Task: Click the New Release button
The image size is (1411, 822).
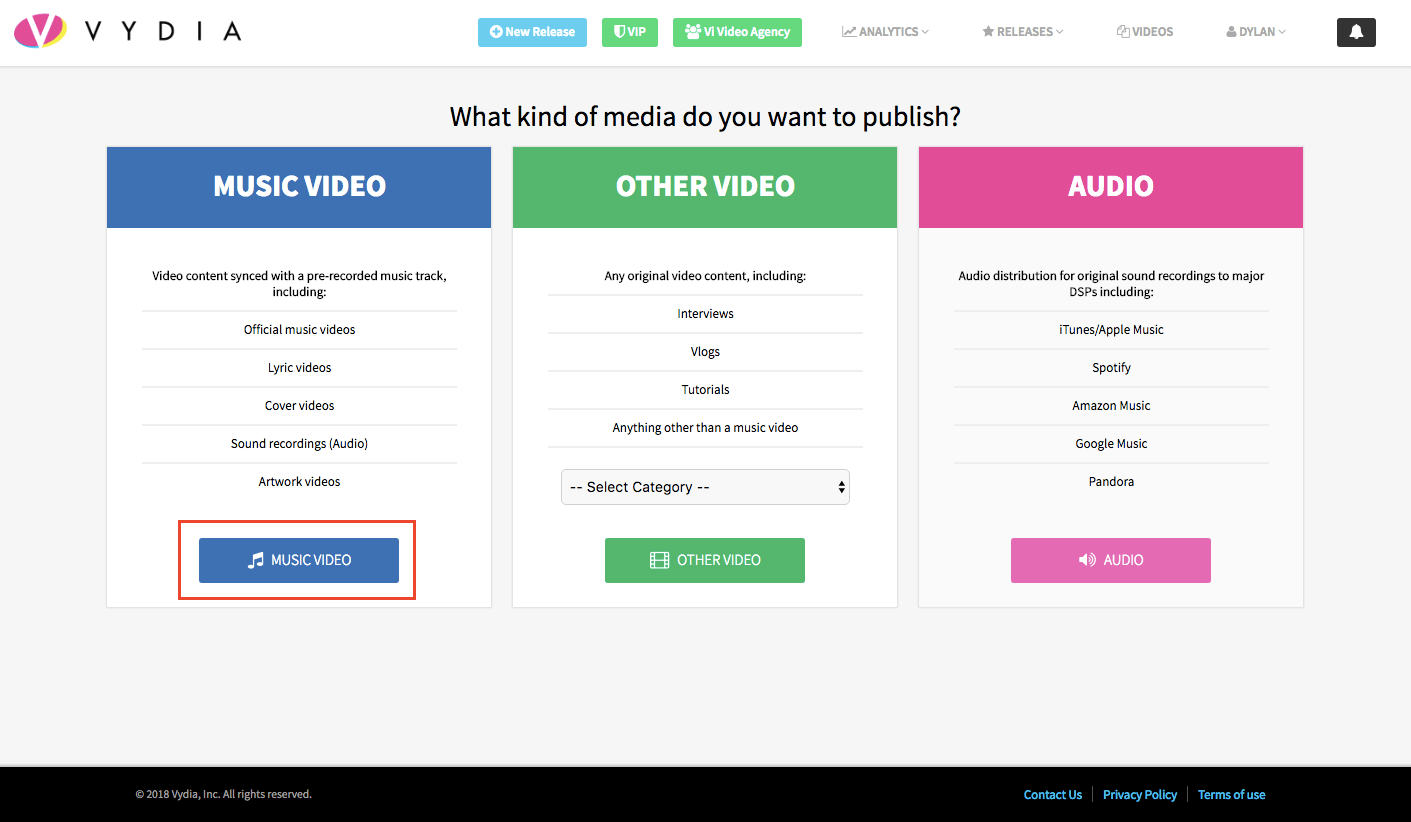Action: [x=532, y=32]
